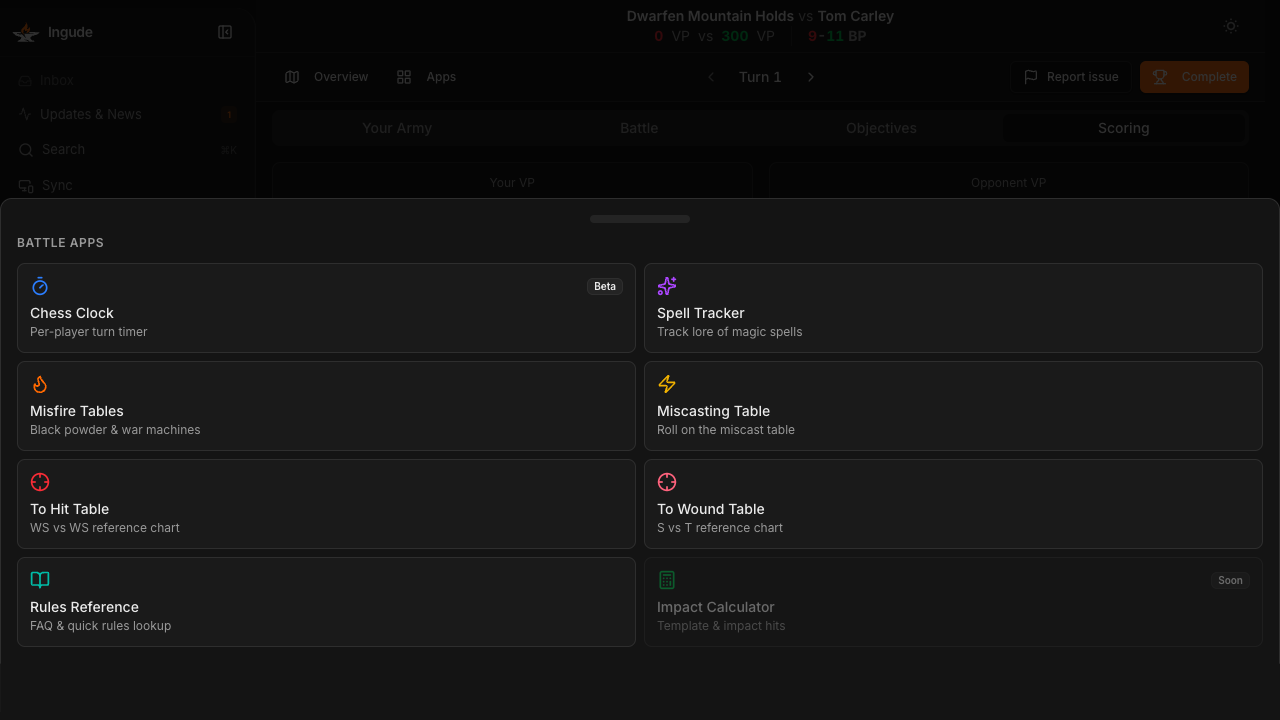Image resolution: width=1280 pixels, height=720 pixels.
Task: Open the Chess Clock stopwatch icon
Action: (40, 286)
